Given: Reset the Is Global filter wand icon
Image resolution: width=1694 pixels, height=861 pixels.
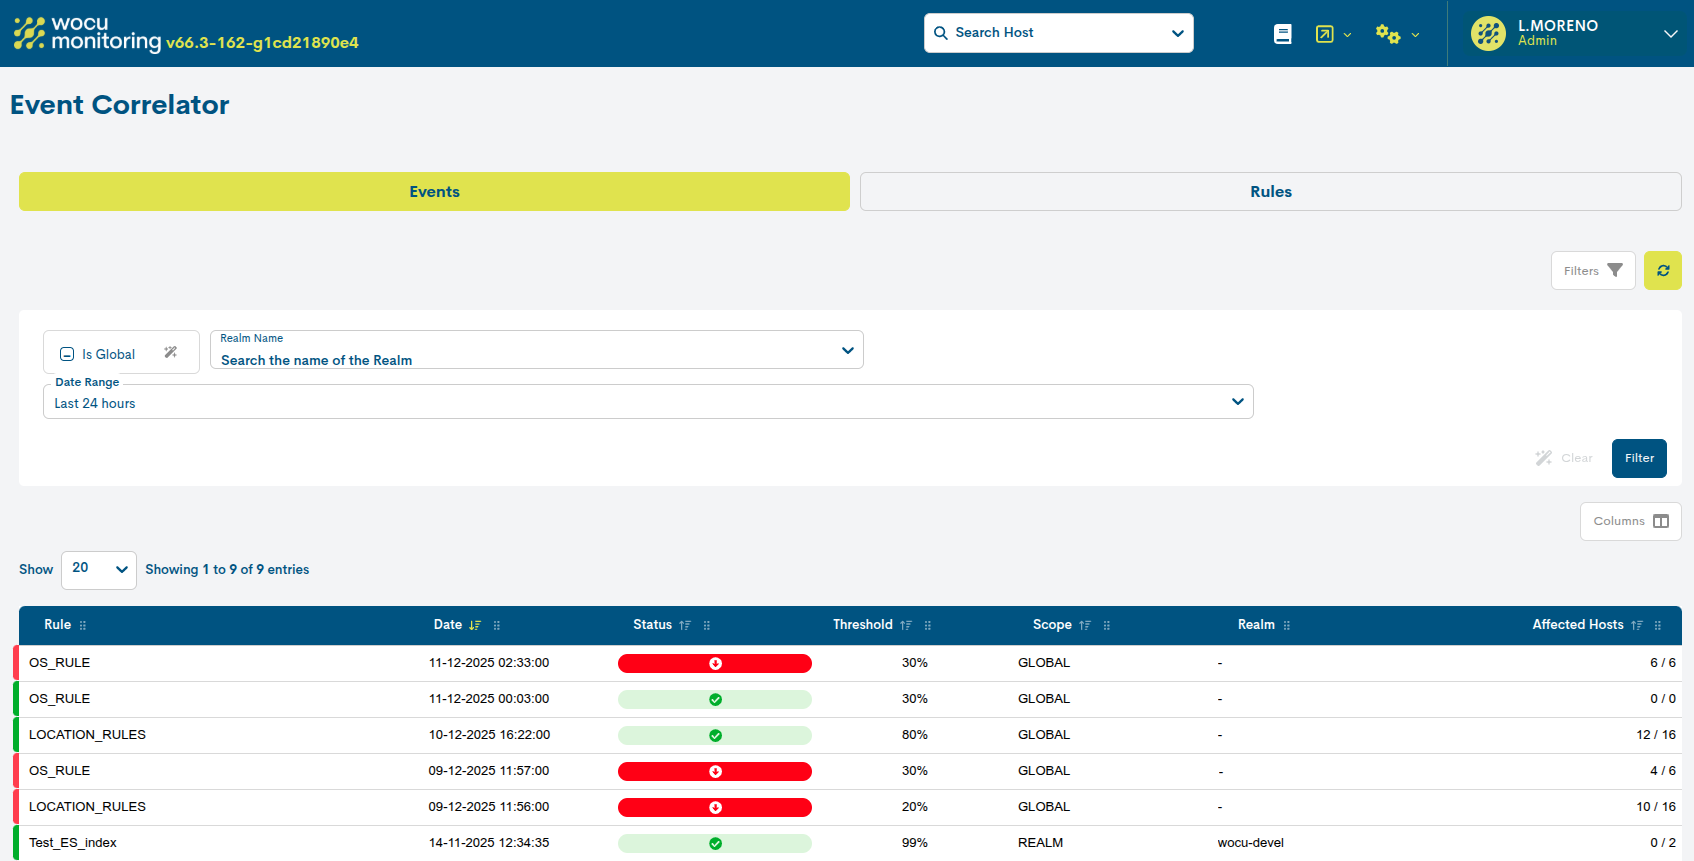Looking at the screenshot, I should pos(171,352).
